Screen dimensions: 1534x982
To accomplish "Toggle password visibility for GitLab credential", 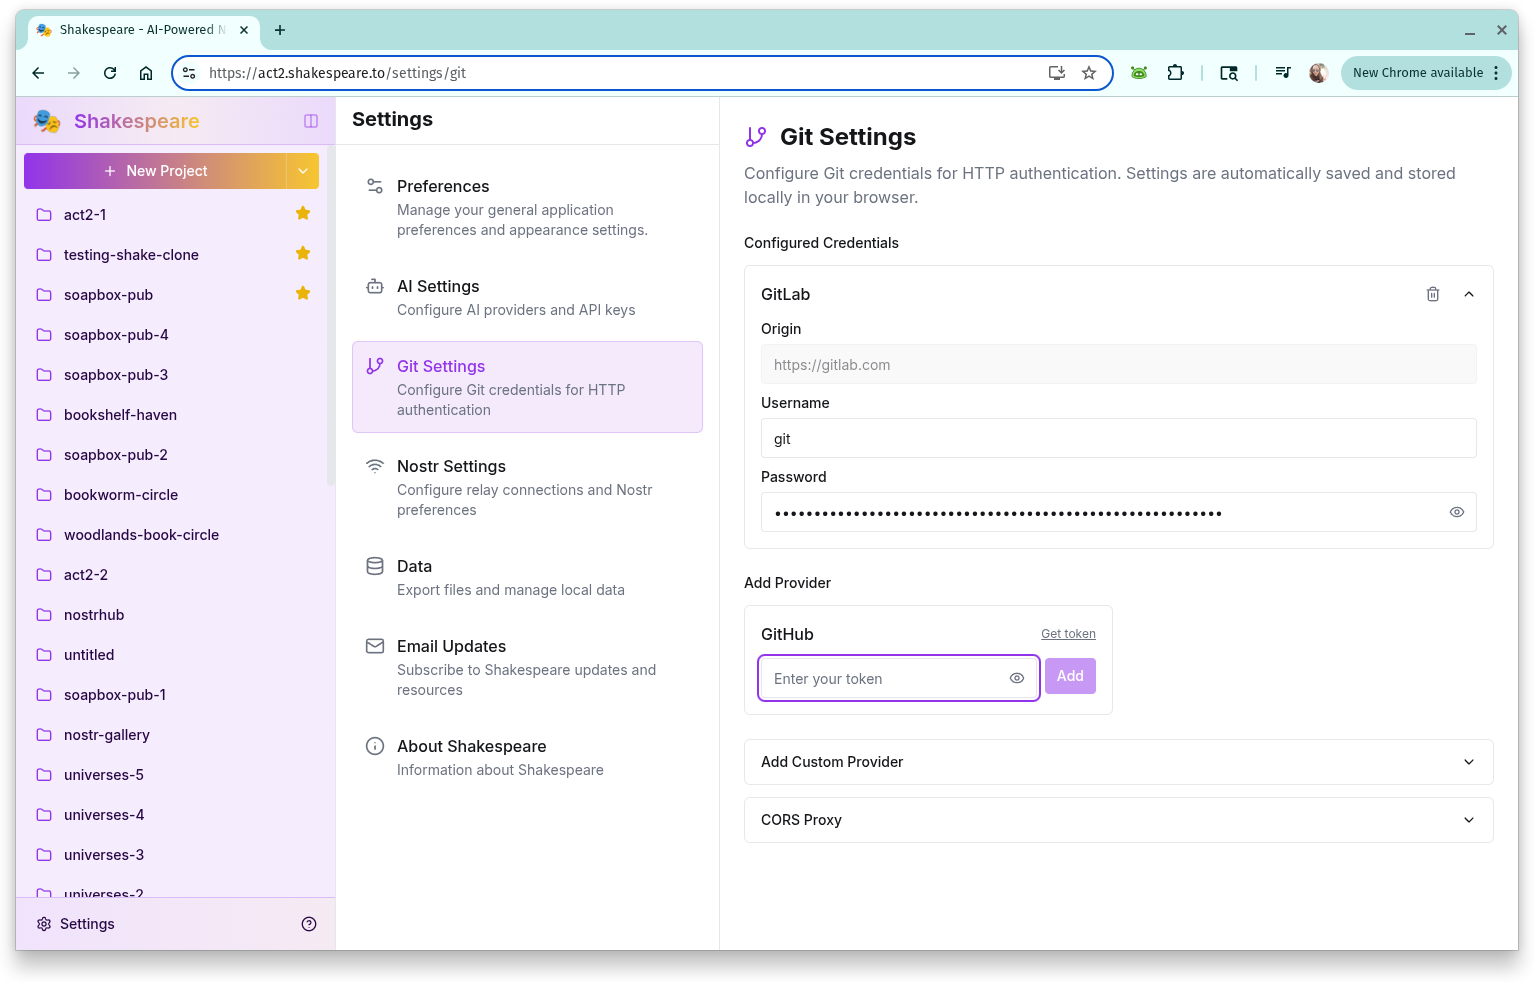I will pos(1456,511).
